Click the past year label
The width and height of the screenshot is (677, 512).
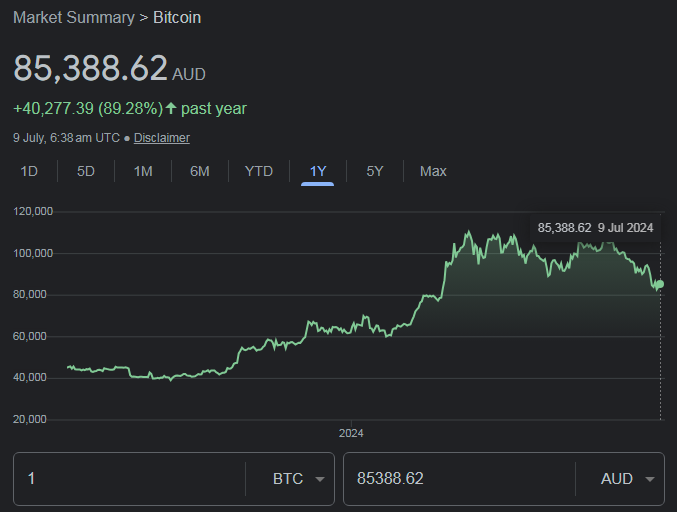click(214, 108)
